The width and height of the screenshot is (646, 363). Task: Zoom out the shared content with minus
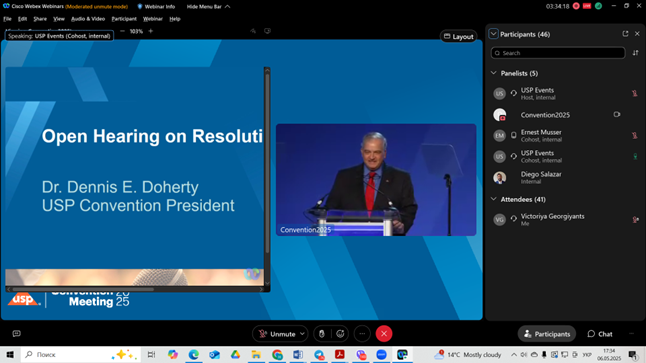tap(122, 31)
